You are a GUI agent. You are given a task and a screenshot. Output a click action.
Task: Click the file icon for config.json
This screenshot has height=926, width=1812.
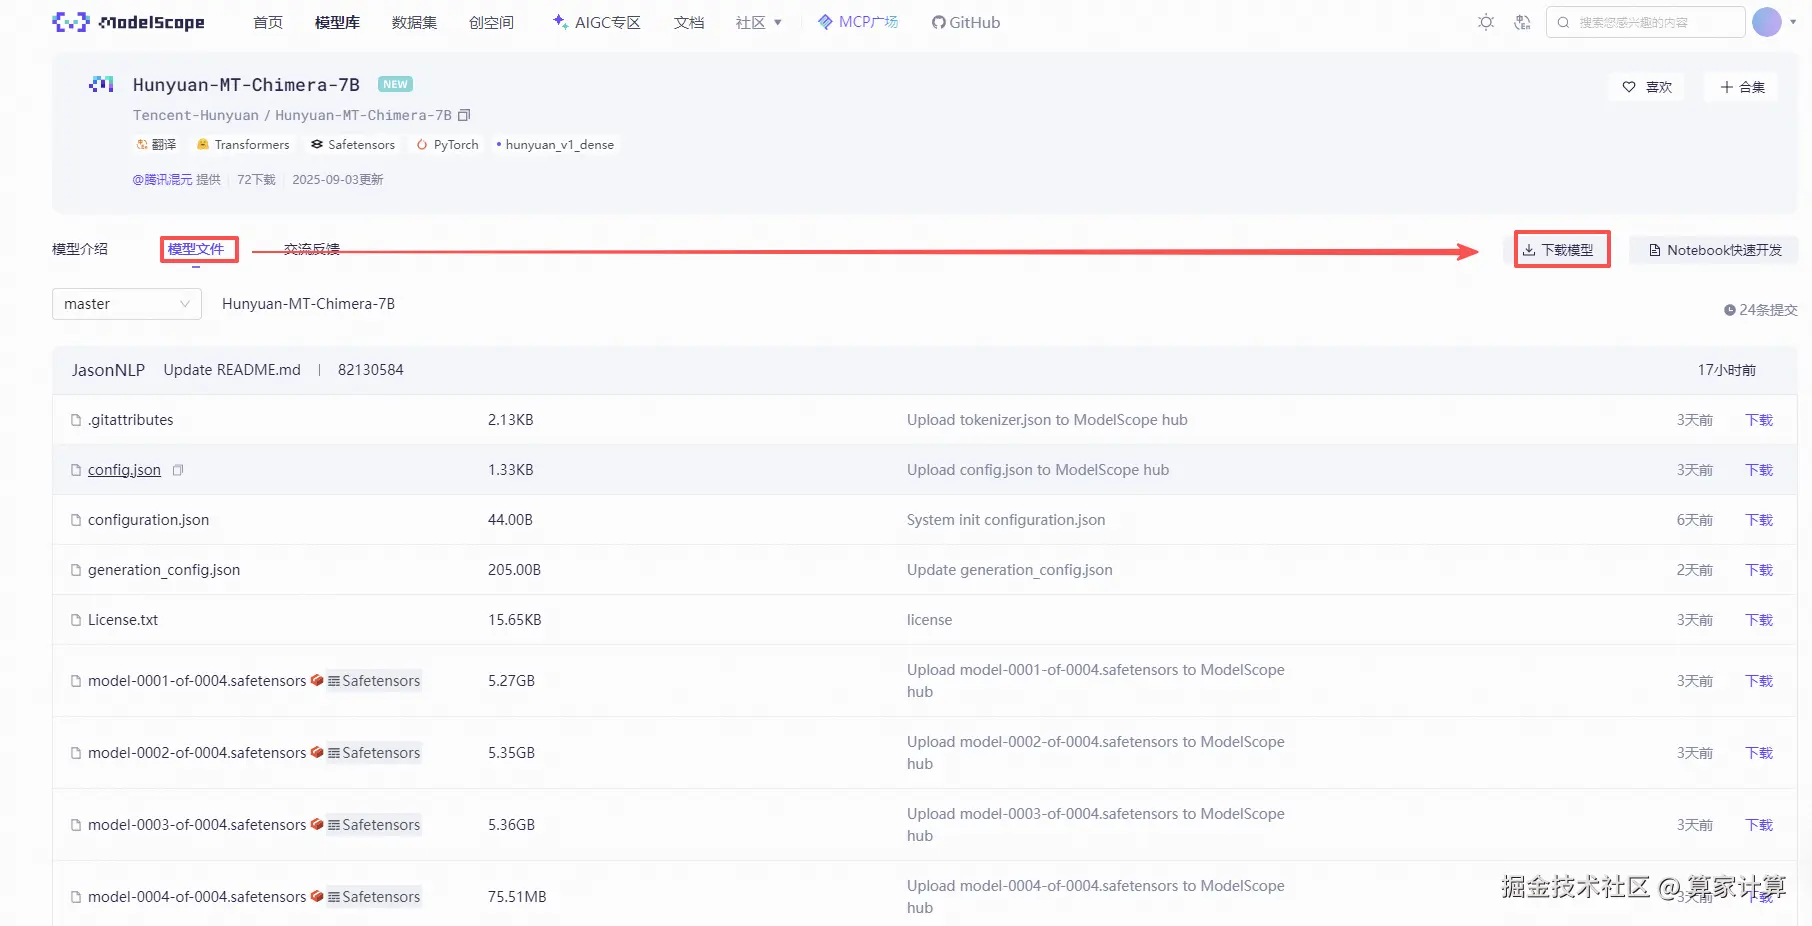point(76,470)
